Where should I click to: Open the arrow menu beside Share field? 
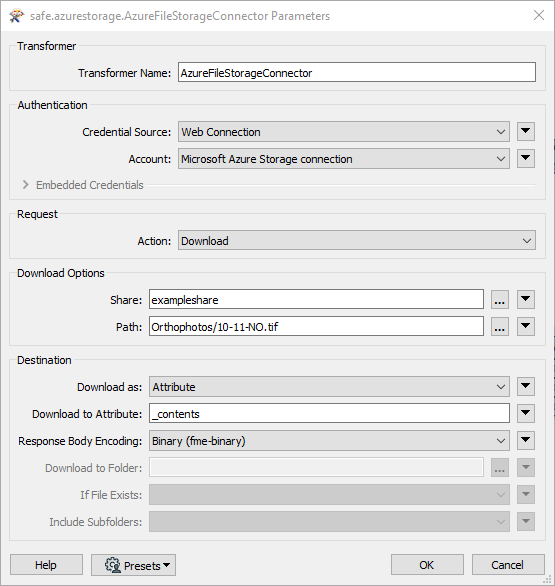[526, 299]
